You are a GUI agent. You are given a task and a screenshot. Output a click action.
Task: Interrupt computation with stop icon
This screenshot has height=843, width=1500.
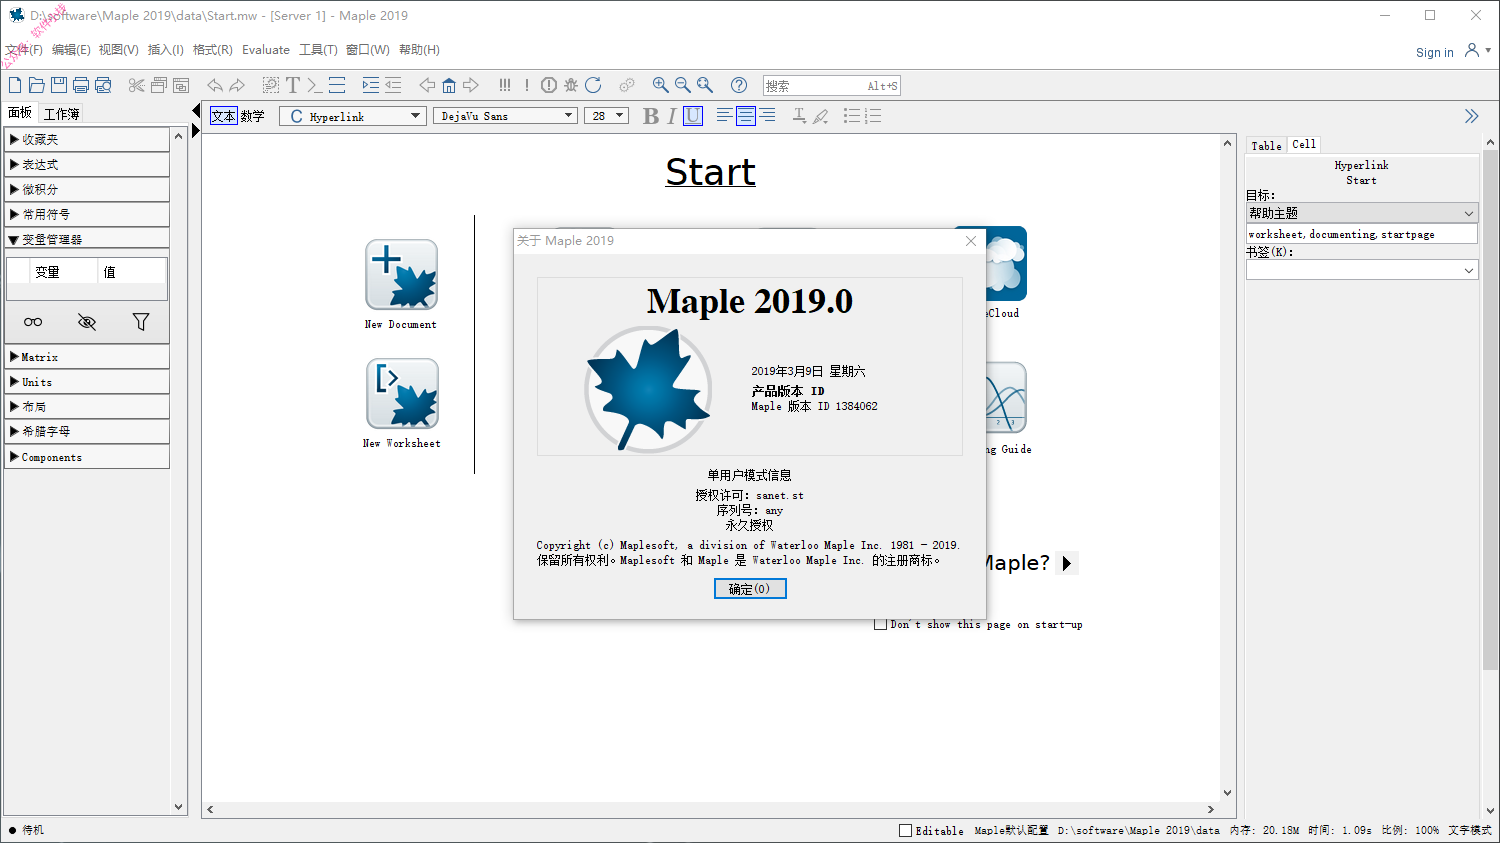click(x=549, y=85)
